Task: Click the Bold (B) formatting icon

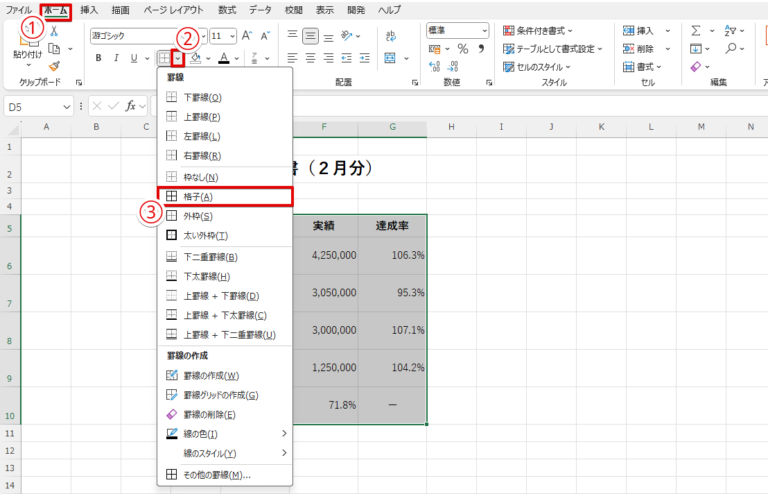Action: coord(99,58)
